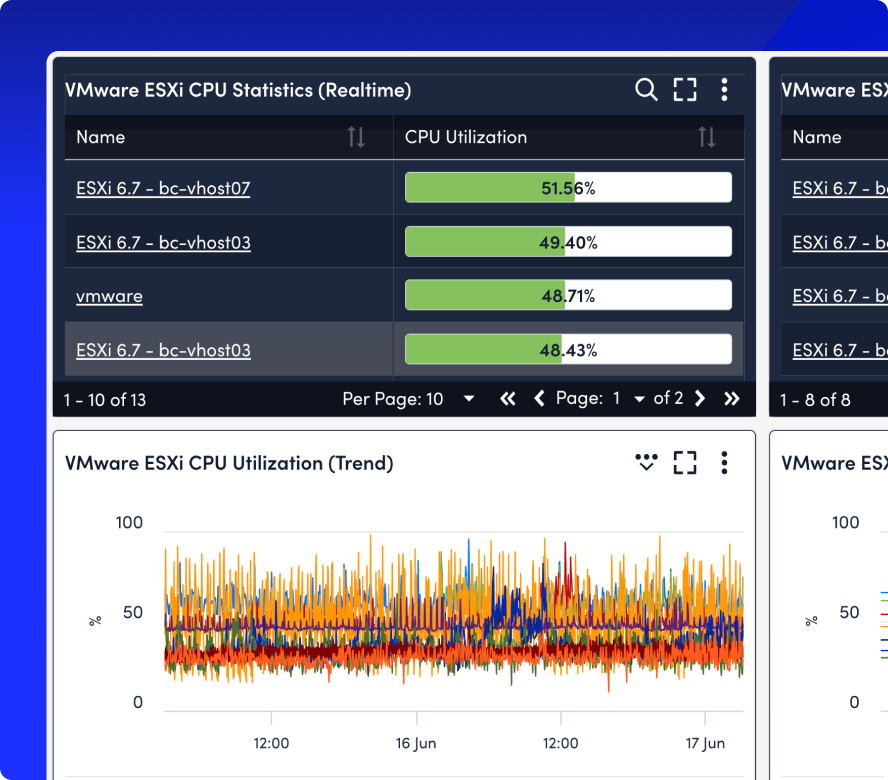Screen dimensions: 888x780
Task: Sort table by Name column arrows
Action: pos(356,137)
